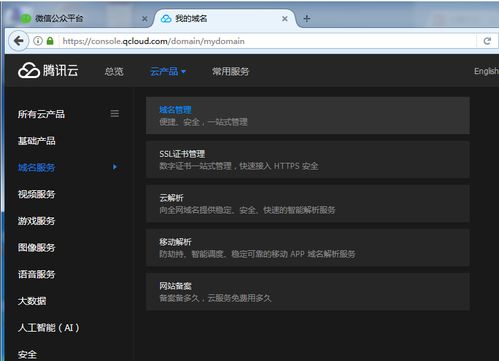
Task: Select 视频服务 in the sidebar
Action: [x=37, y=194]
